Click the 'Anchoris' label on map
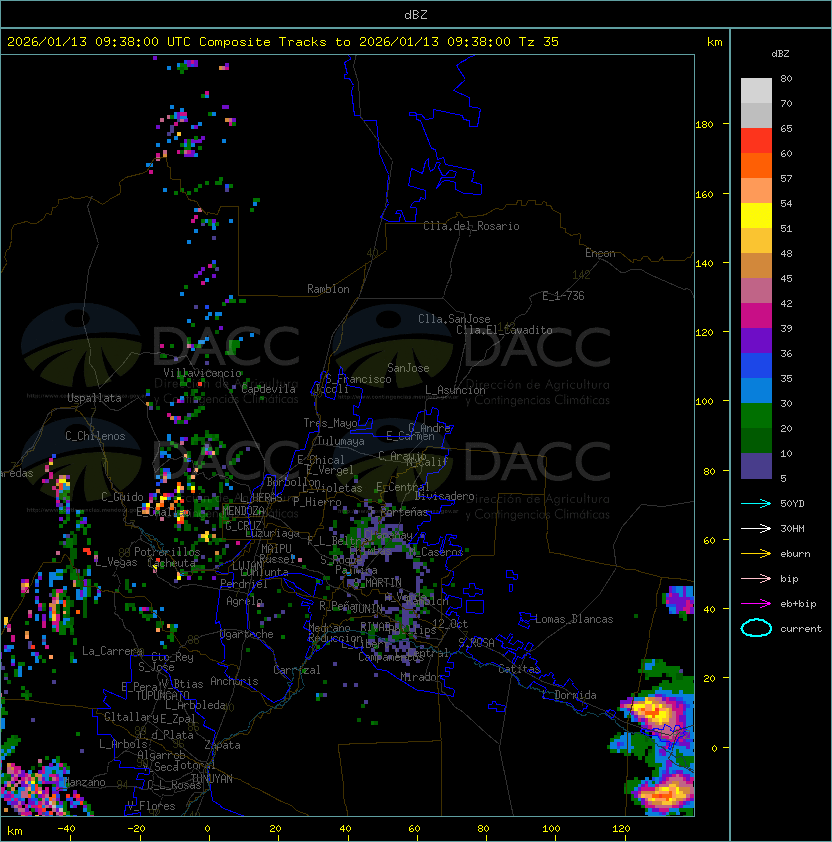 click(234, 681)
